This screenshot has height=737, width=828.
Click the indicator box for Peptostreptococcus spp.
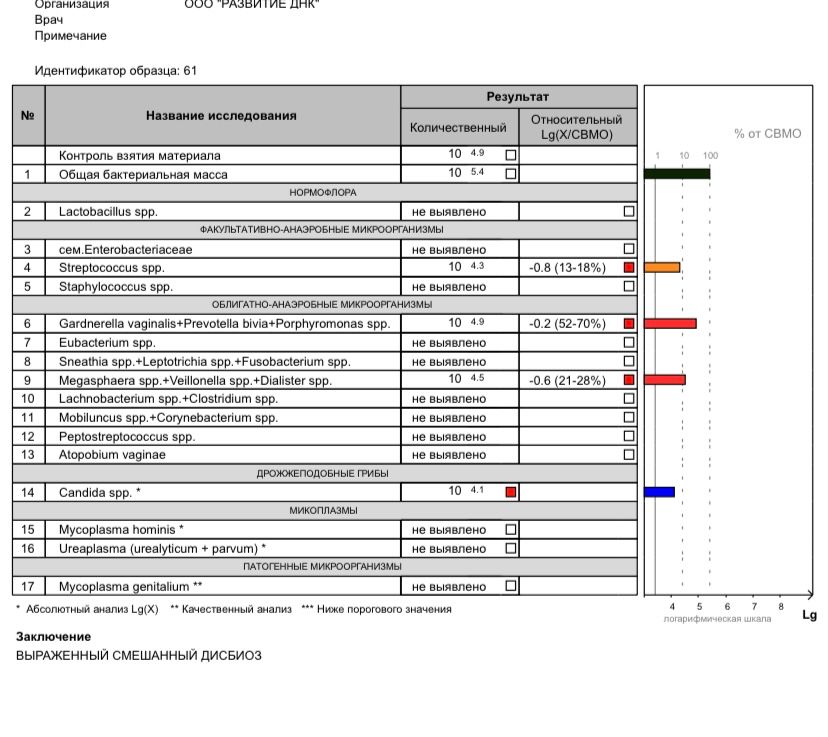[x=629, y=436]
